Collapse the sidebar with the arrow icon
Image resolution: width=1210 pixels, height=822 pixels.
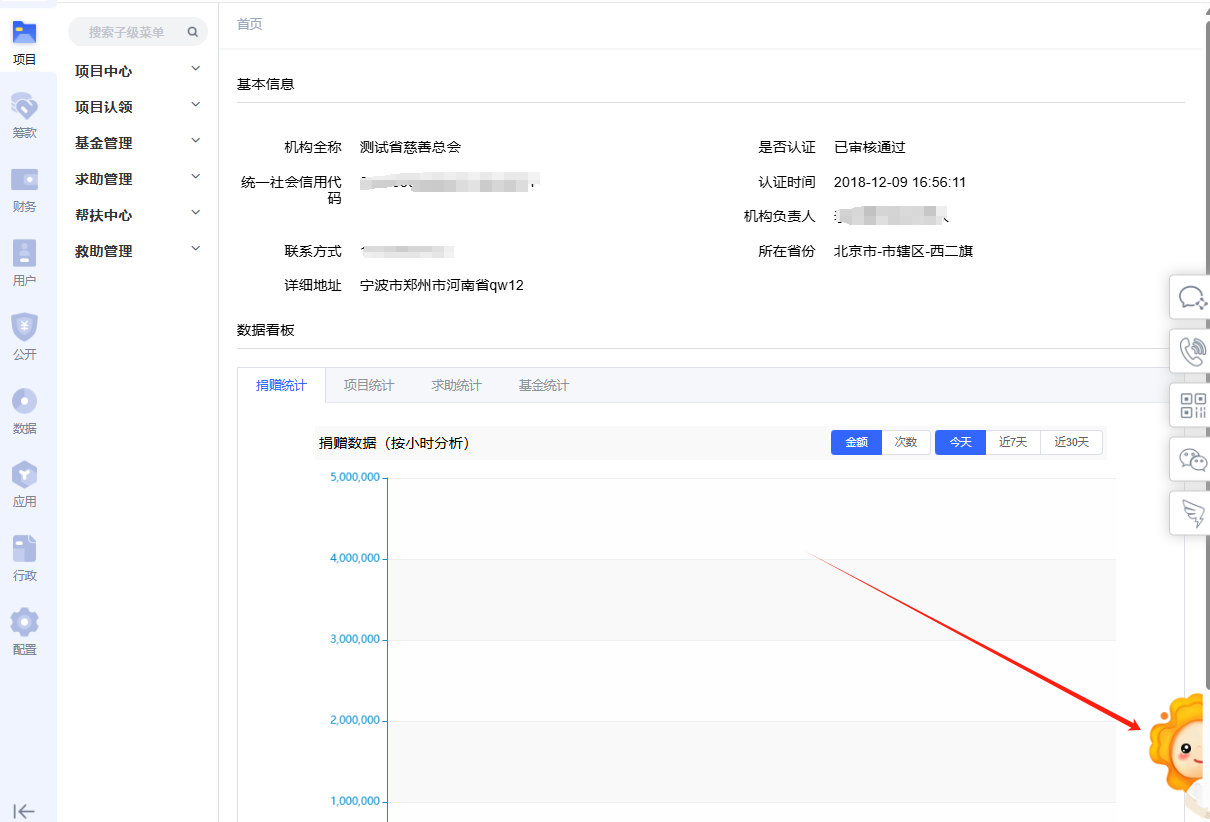(x=24, y=811)
